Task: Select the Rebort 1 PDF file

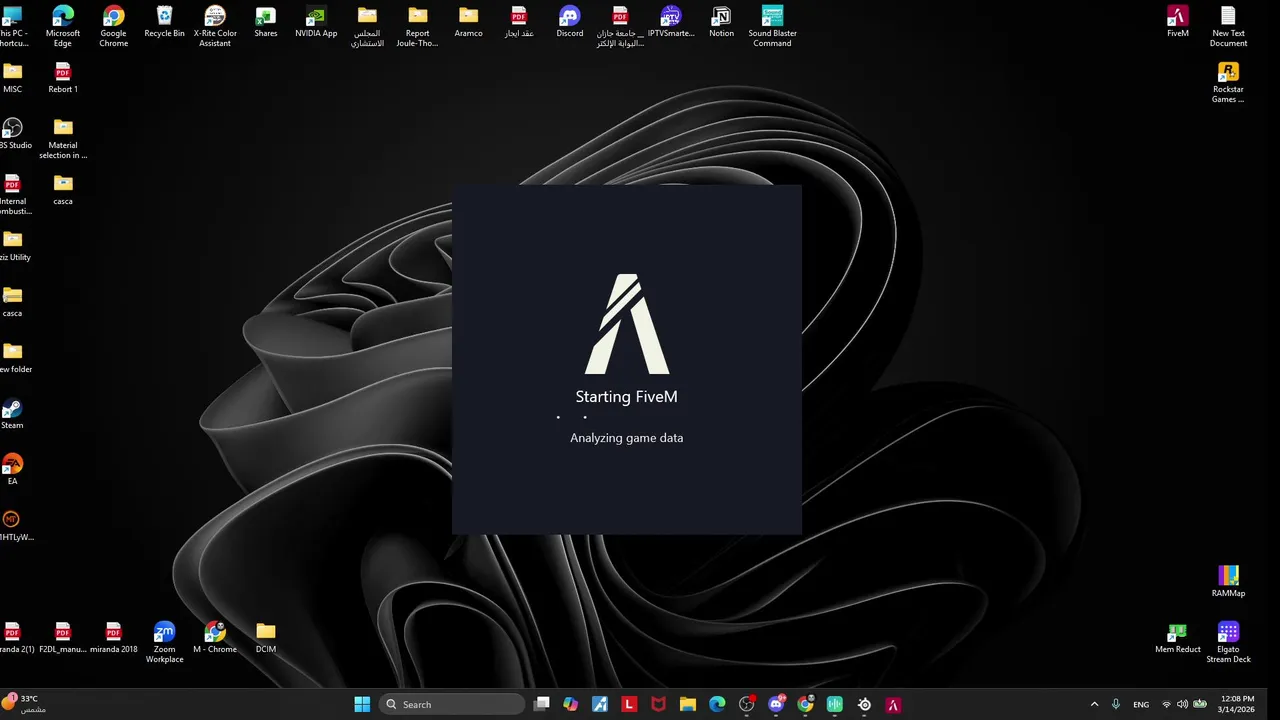Action: [63, 78]
